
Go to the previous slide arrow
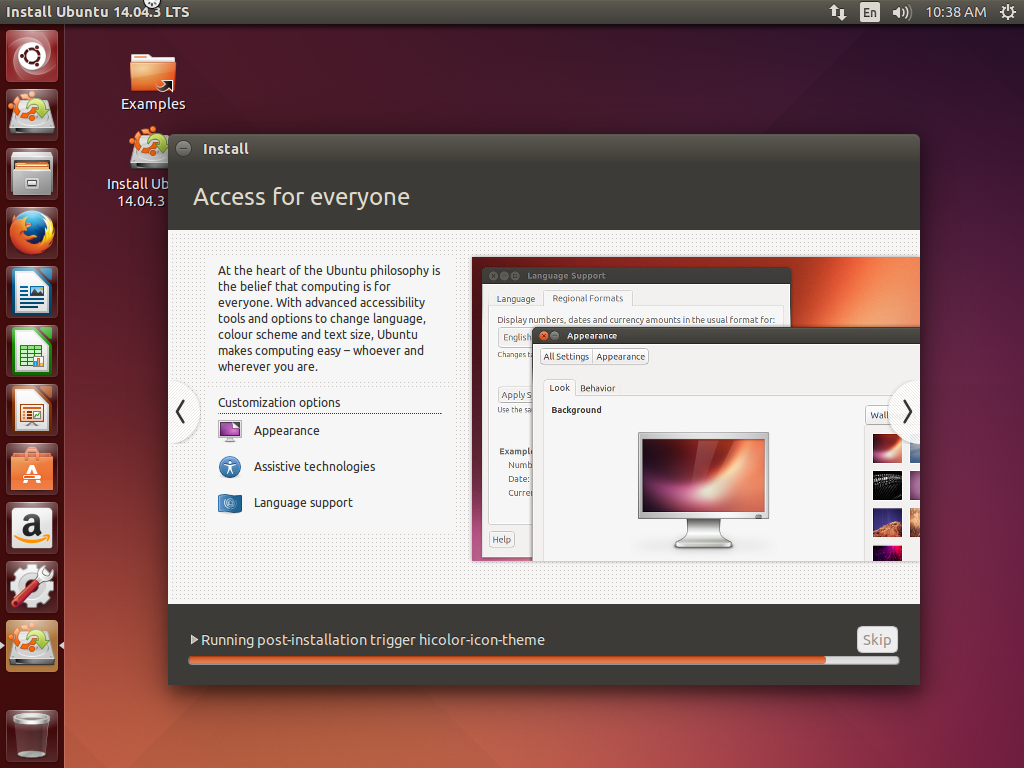point(181,411)
